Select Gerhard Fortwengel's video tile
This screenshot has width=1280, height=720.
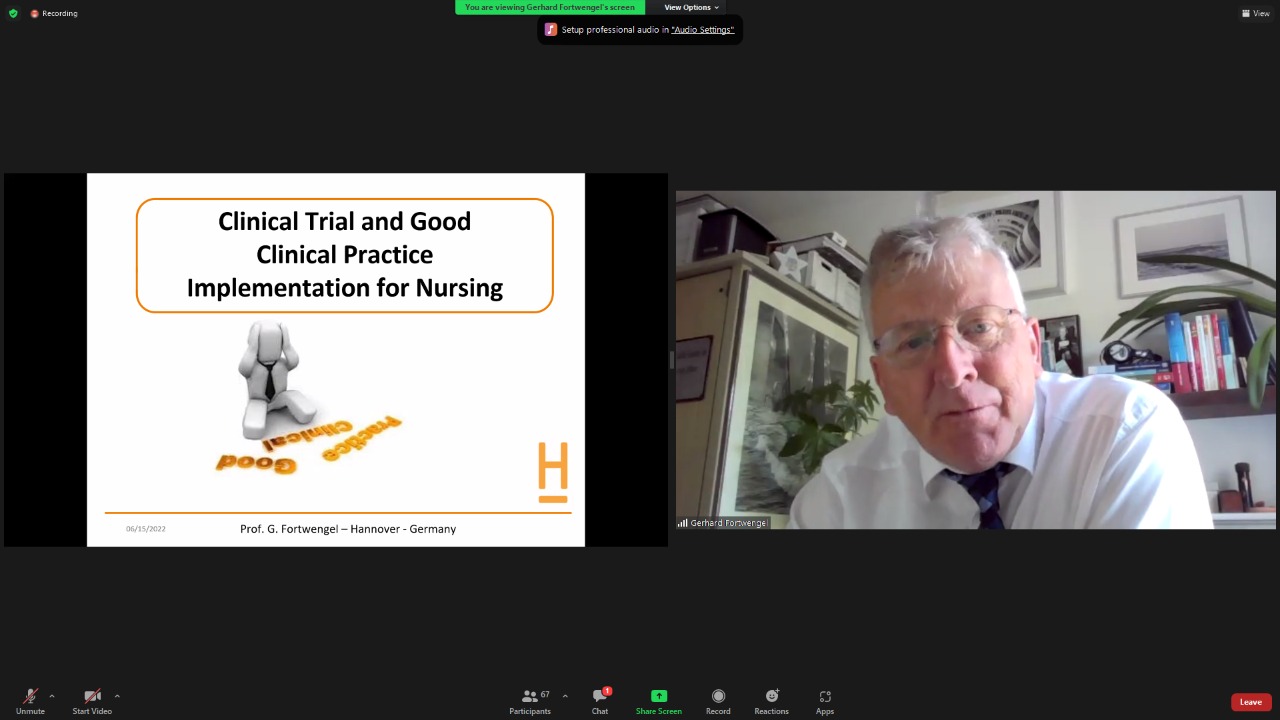(x=975, y=360)
